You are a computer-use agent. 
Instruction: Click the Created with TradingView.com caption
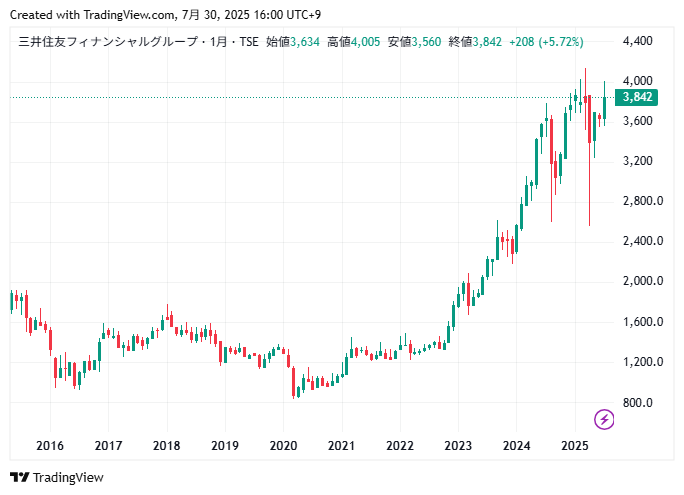click(165, 15)
